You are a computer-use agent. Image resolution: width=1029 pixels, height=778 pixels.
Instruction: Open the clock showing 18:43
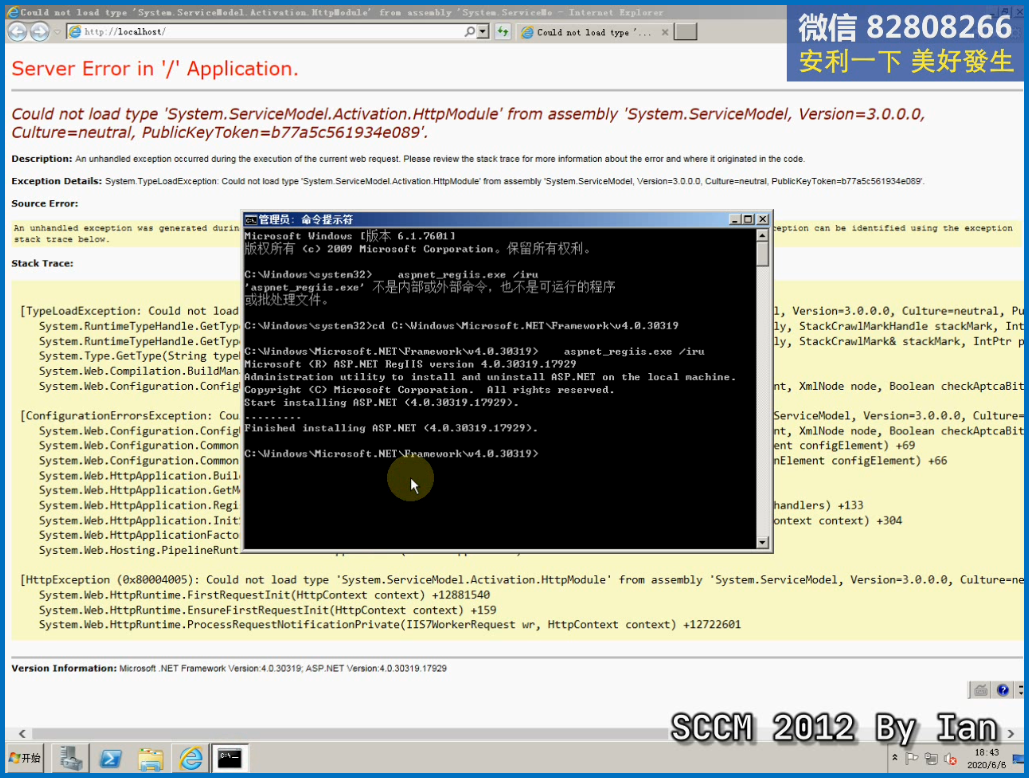click(x=986, y=759)
